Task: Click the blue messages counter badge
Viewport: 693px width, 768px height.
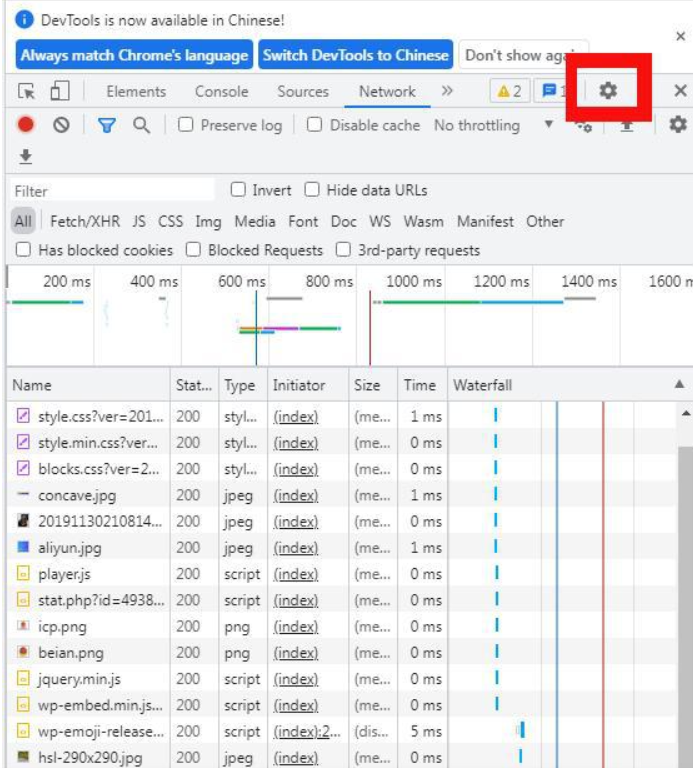Action: (550, 91)
